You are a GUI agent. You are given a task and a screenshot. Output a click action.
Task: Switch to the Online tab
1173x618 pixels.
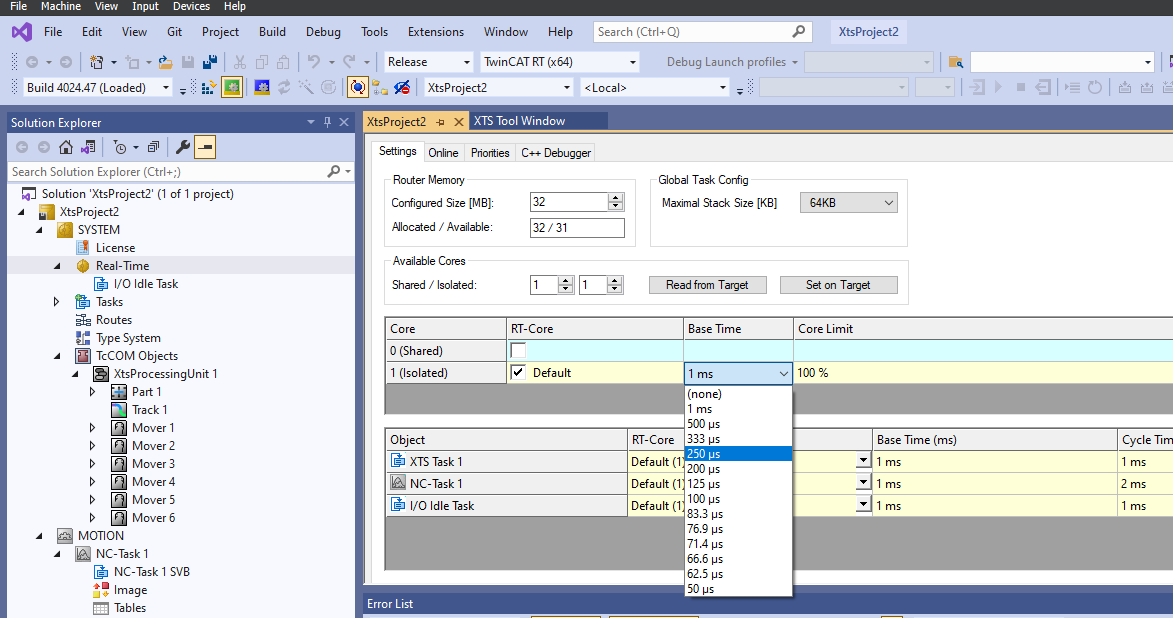[x=443, y=153]
